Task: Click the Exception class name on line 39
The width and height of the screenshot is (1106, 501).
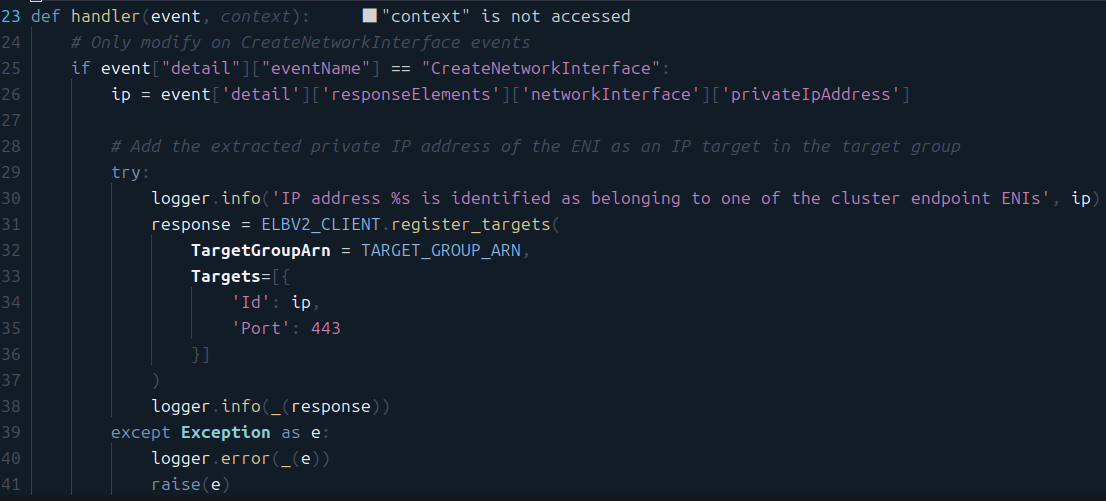Action: coord(226,433)
